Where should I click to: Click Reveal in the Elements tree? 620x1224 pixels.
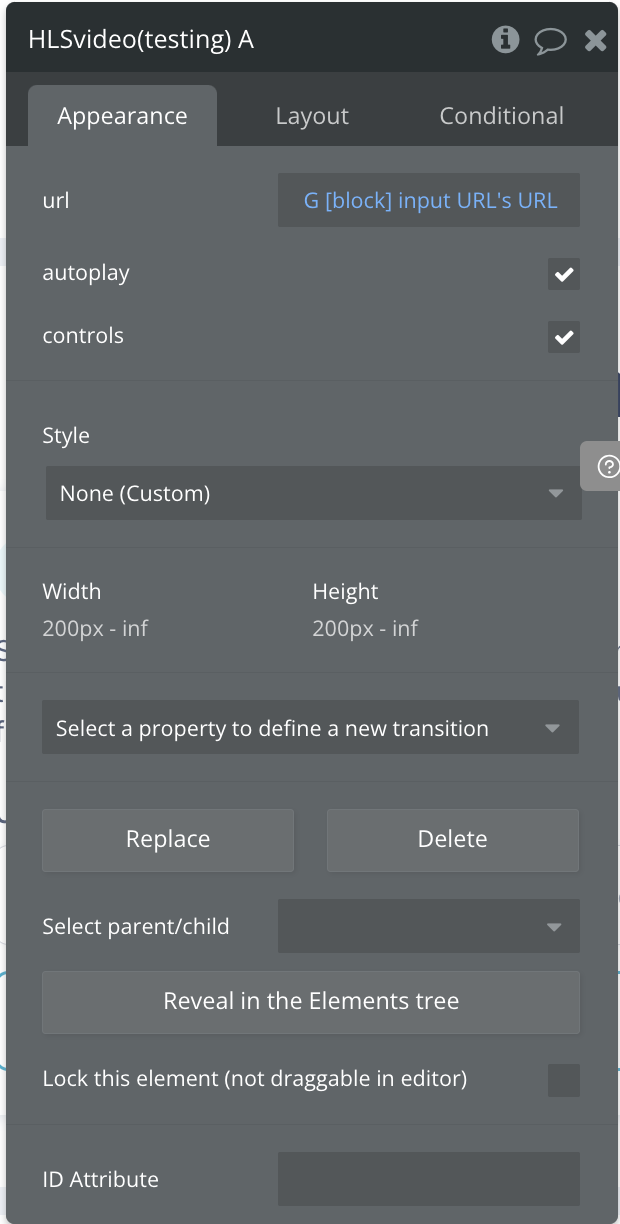pos(311,1001)
